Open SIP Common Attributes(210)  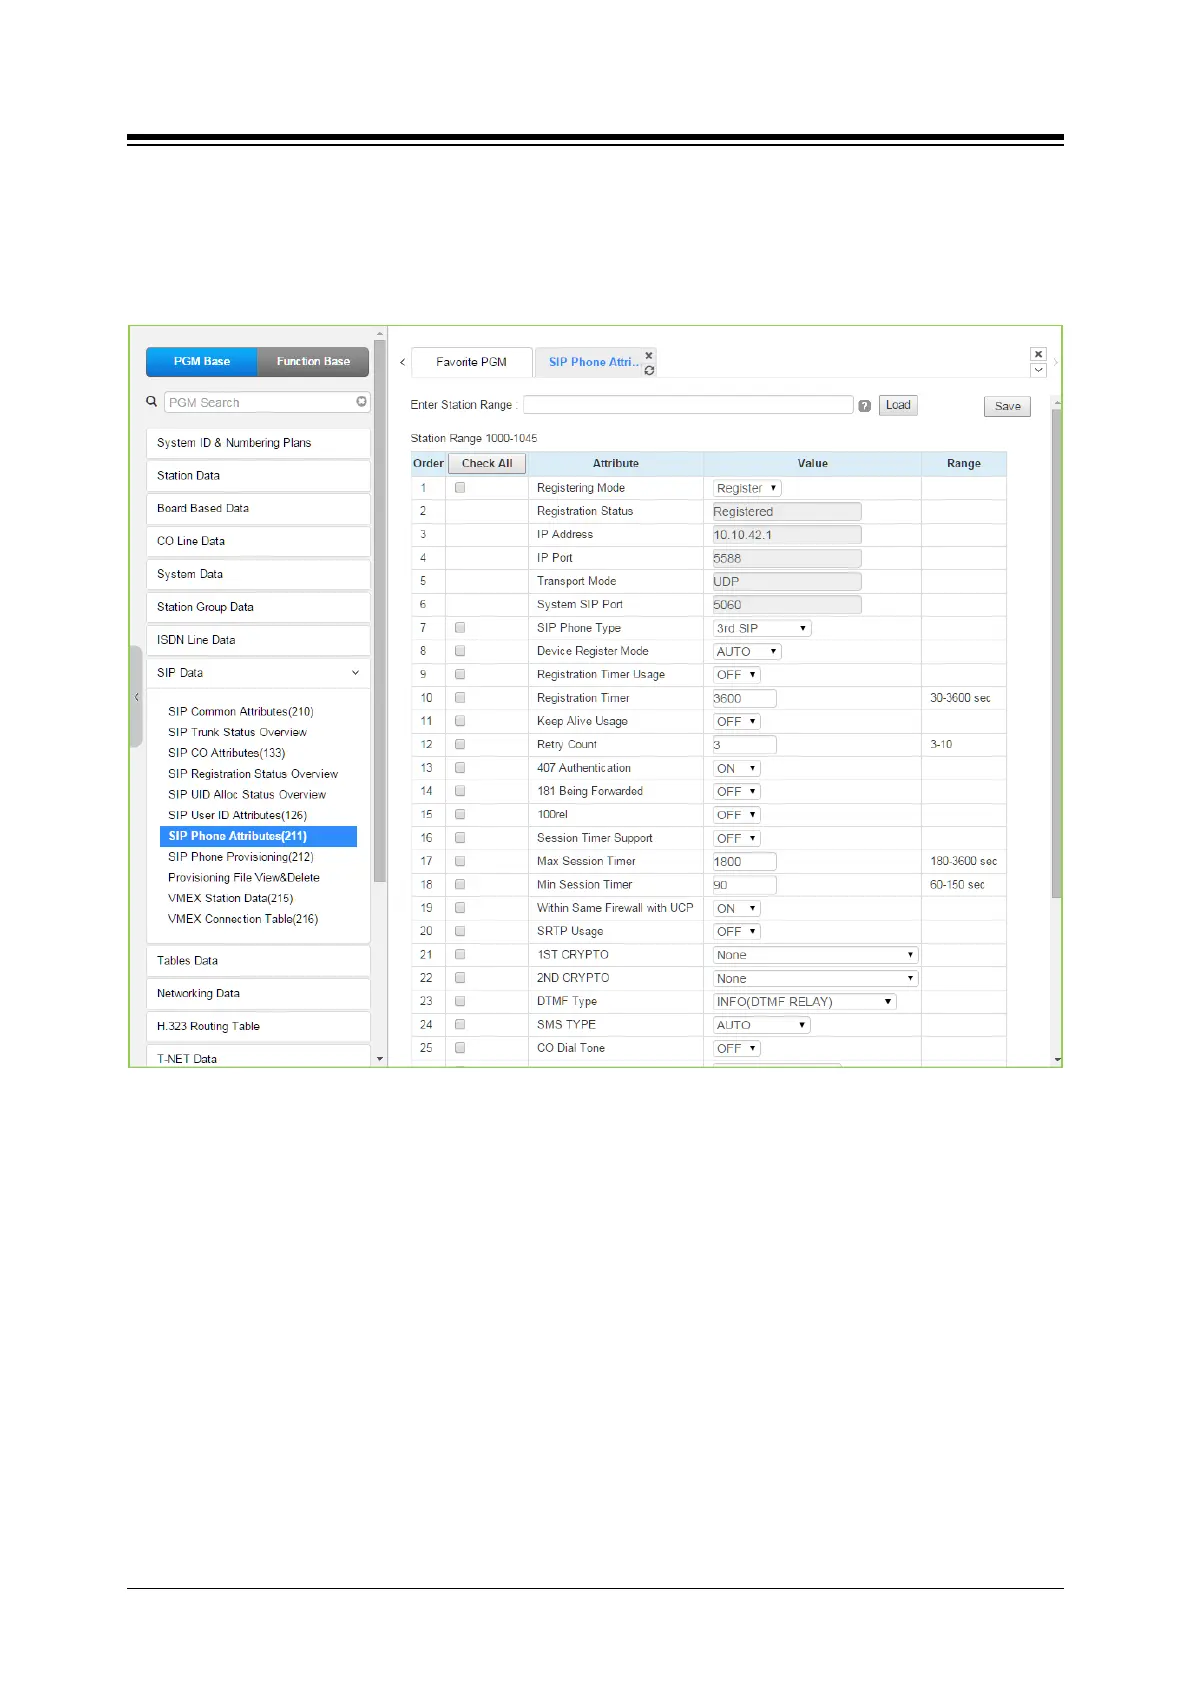241,712
